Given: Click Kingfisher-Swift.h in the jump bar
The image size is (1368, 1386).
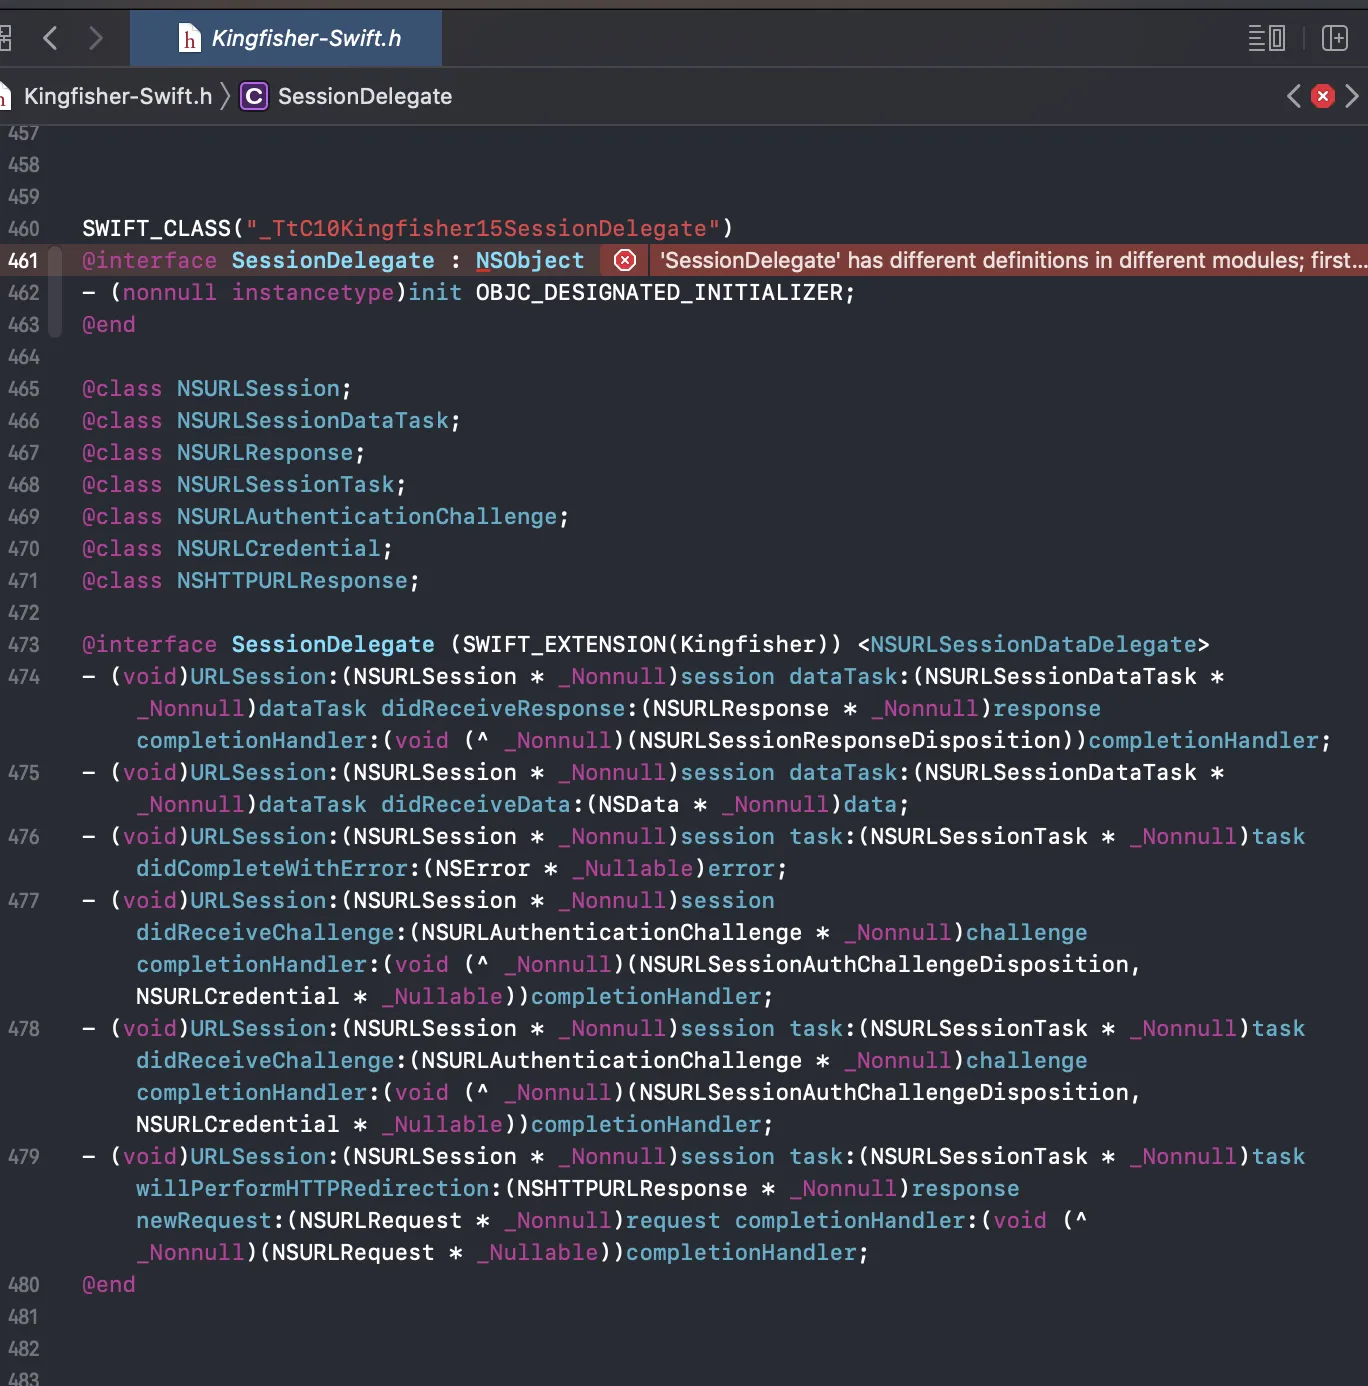Looking at the screenshot, I should pyautogui.click(x=117, y=96).
